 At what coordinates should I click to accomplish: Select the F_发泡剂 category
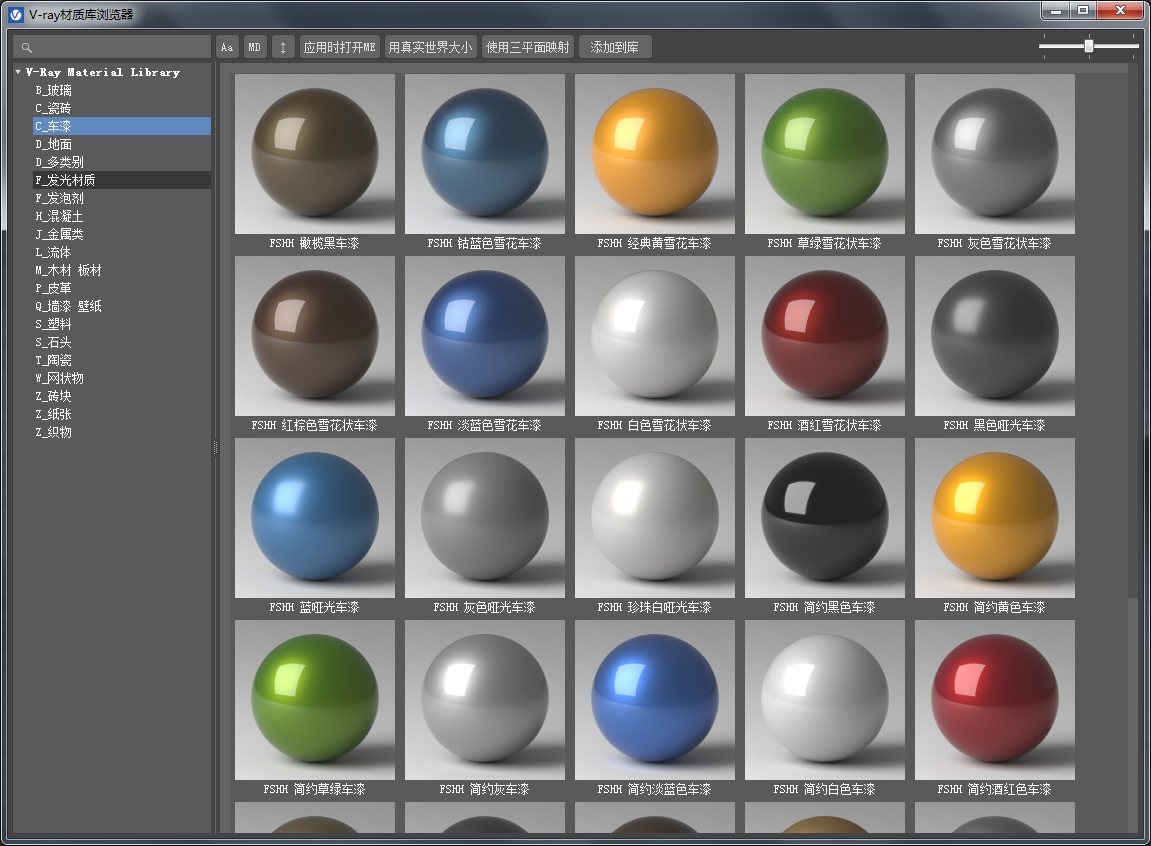pos(59,198)
